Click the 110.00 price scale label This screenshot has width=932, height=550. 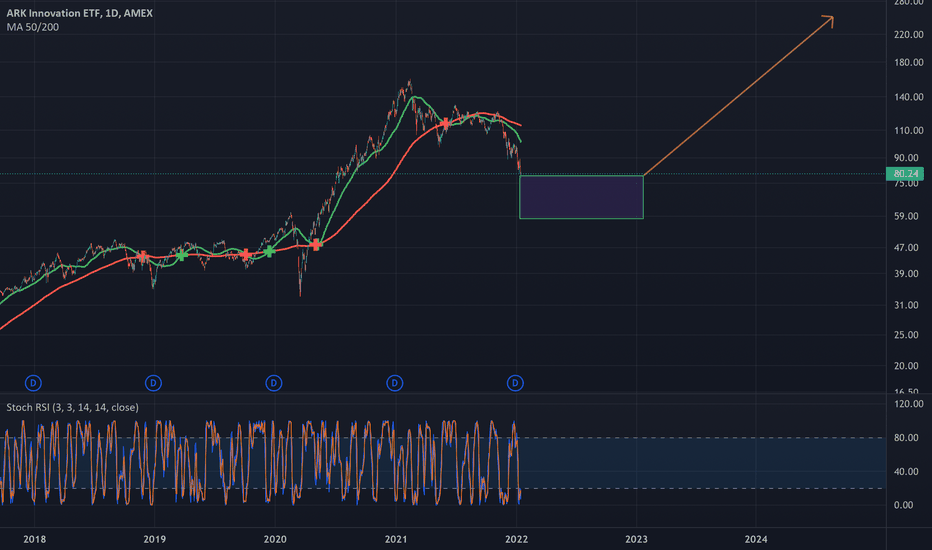[909, 130]
